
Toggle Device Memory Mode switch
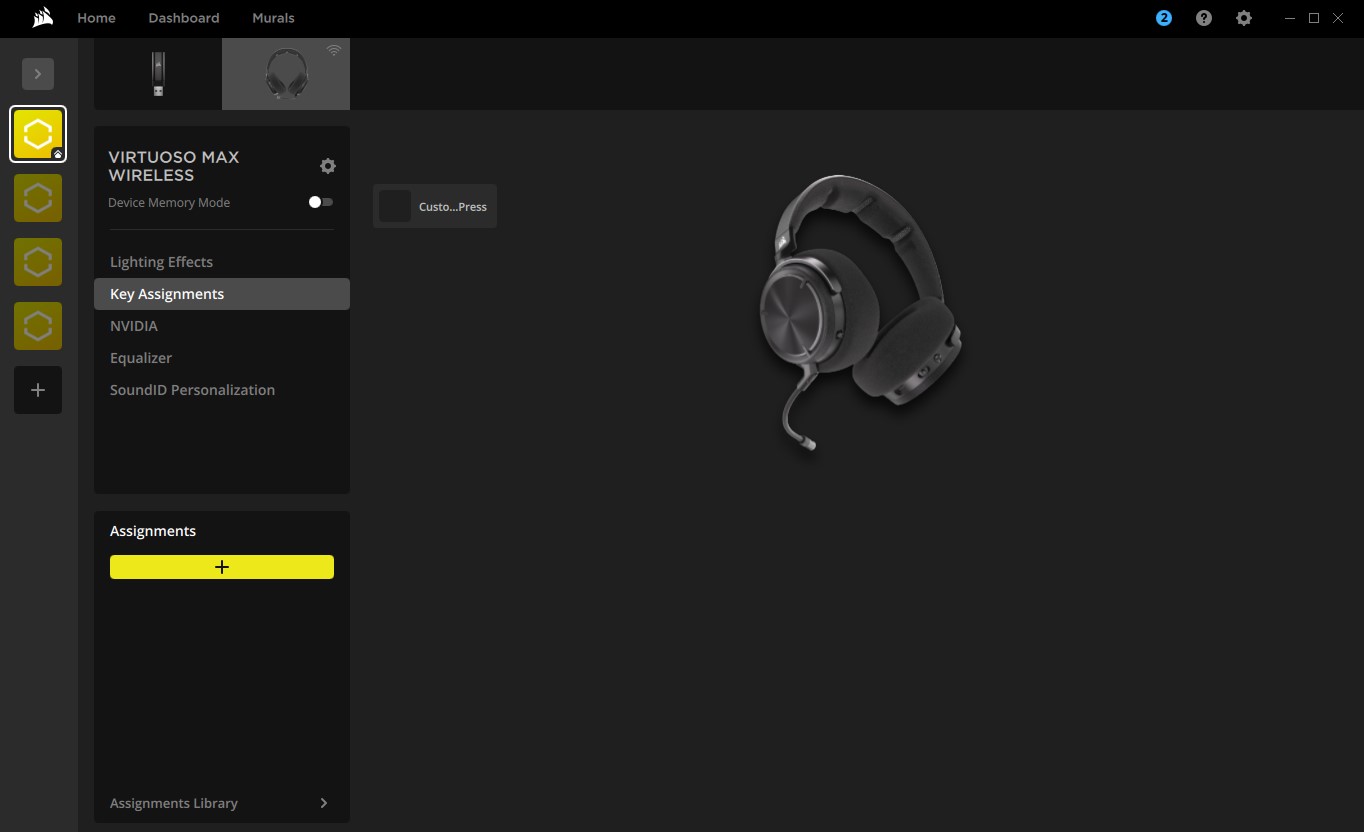(x=320, y=202)
